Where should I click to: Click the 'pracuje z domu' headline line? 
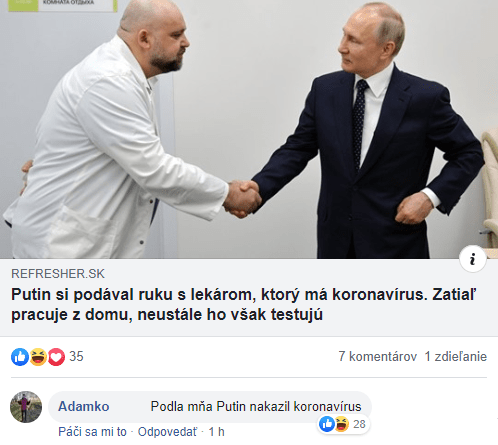click(167, 315)
